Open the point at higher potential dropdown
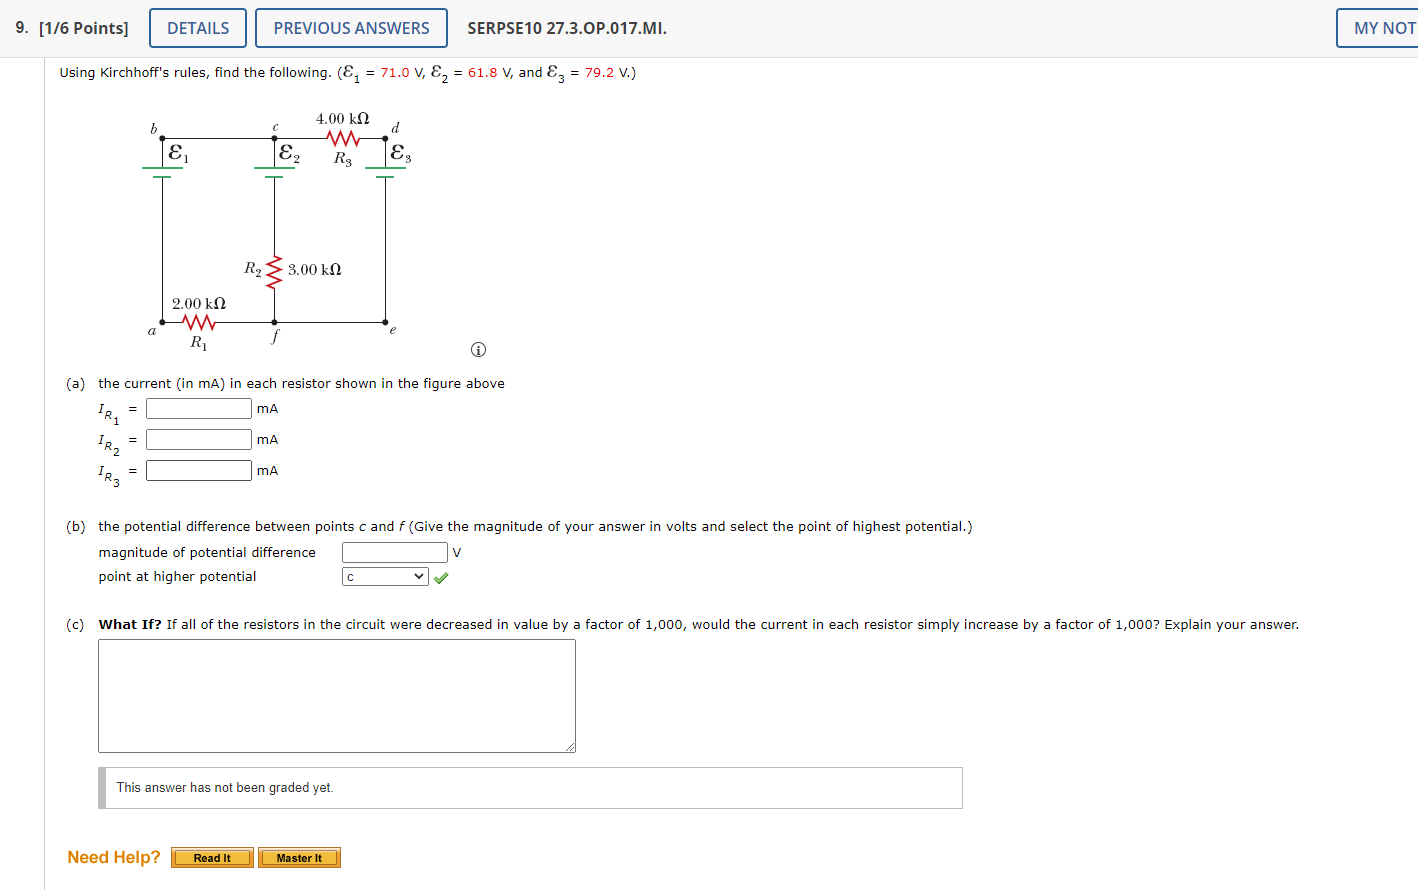Screen dimensions: 1418x890 tap(385, 577)
